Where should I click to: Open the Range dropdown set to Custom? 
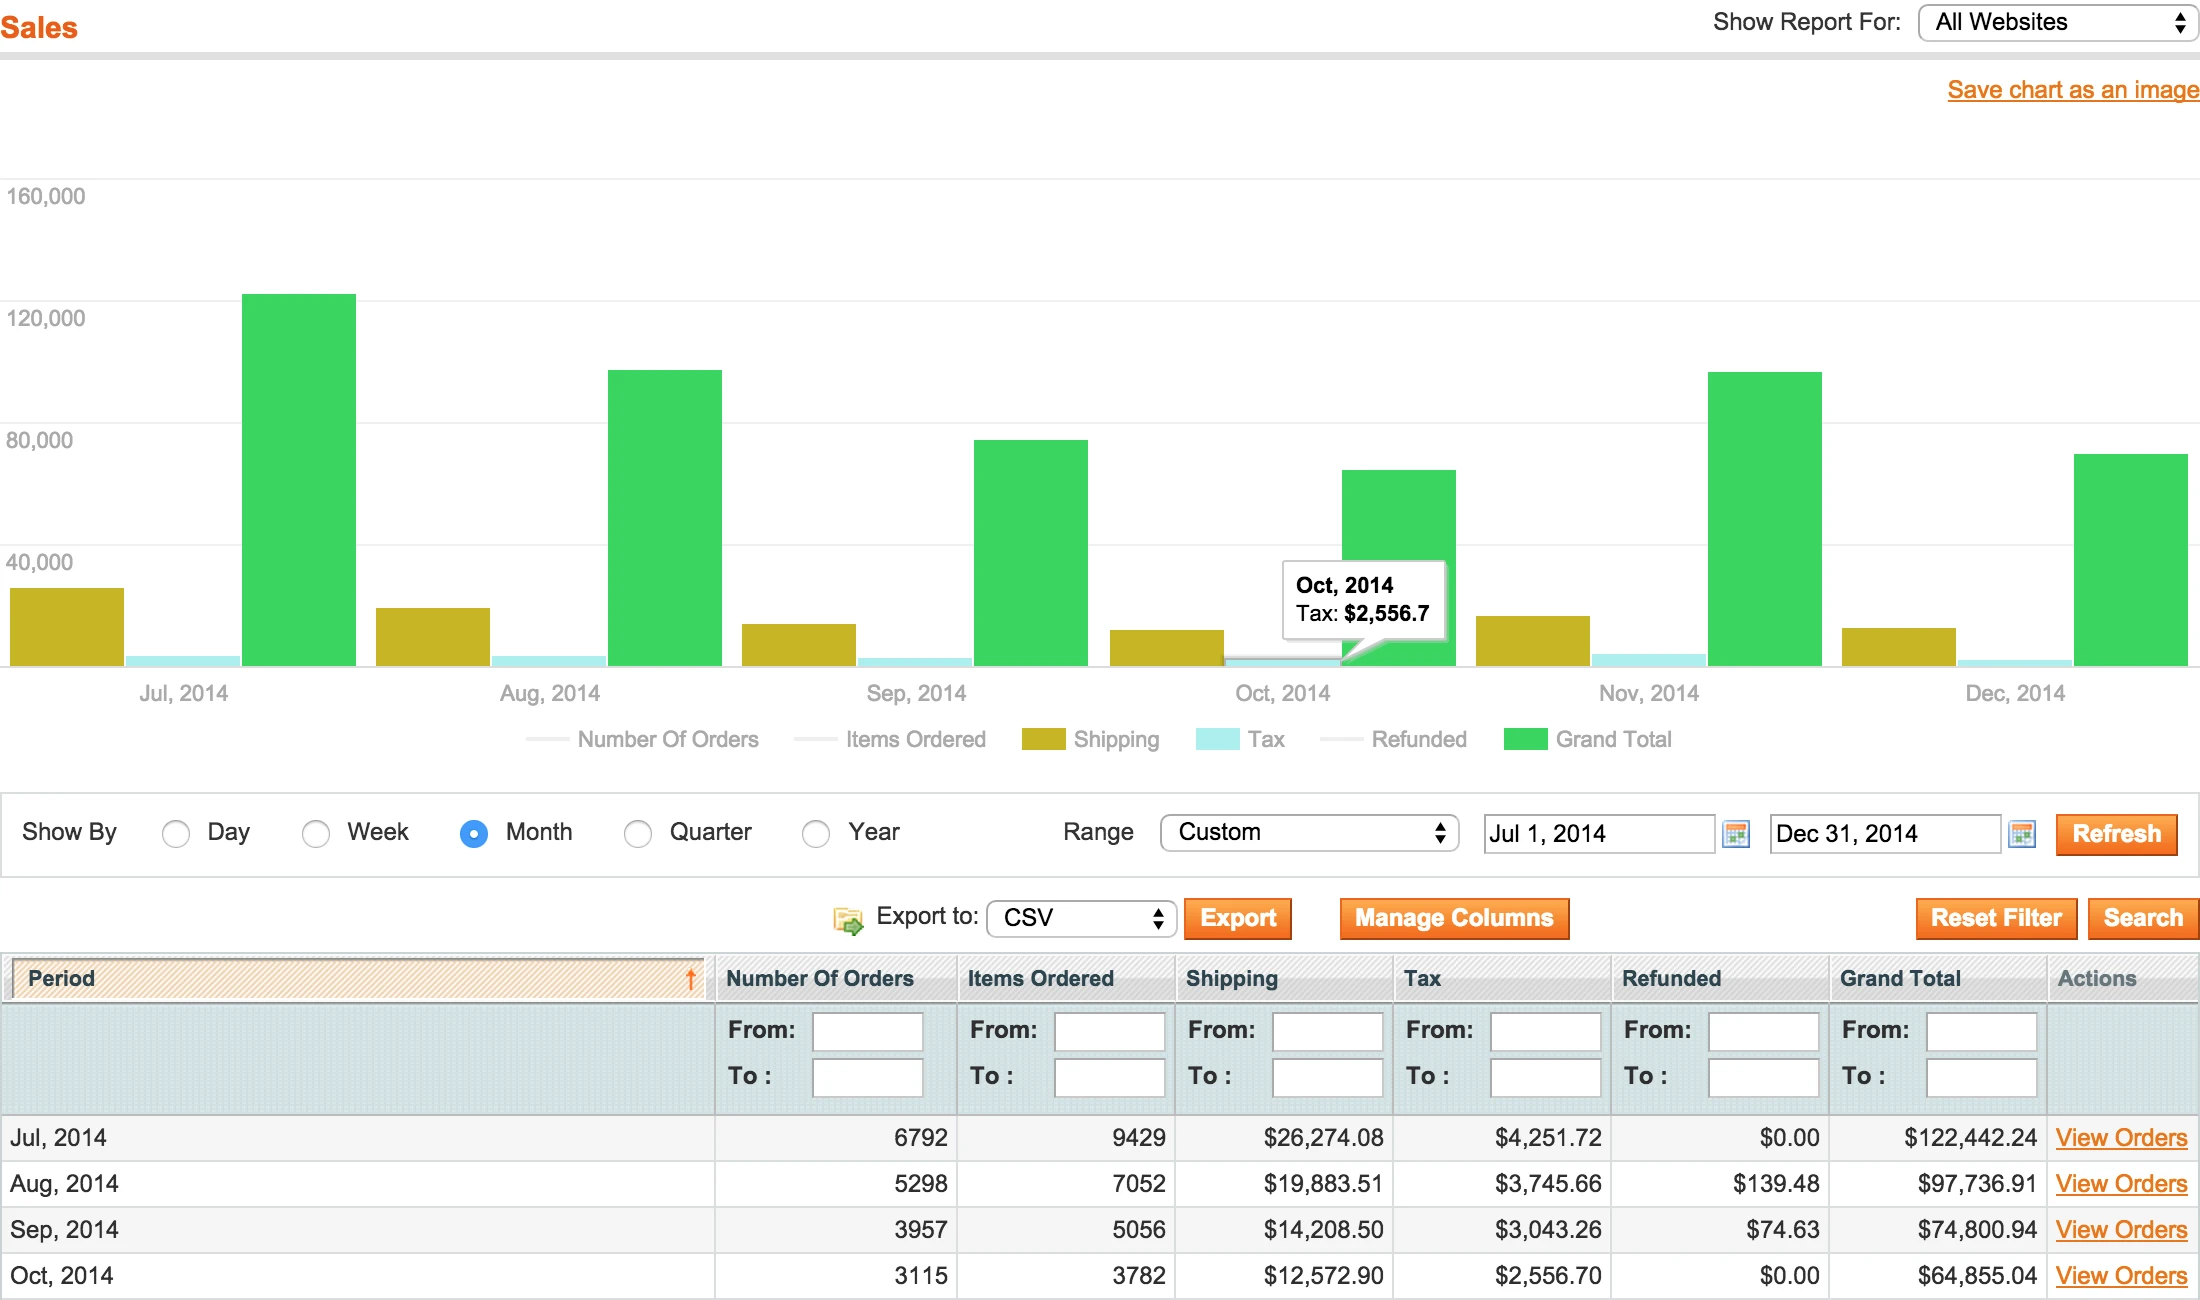[1309, 832]
